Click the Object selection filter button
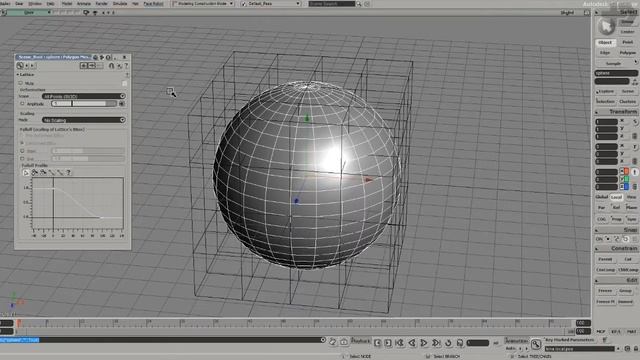Image resolution: width=640 pixels, height=360 pixels. point(605,42)
